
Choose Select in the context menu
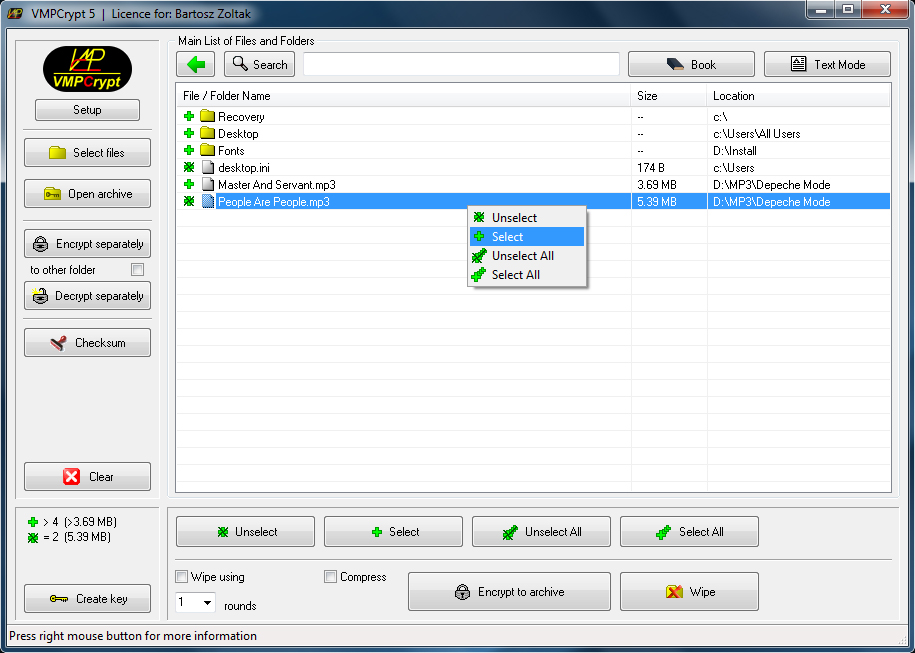pos(527,236)
